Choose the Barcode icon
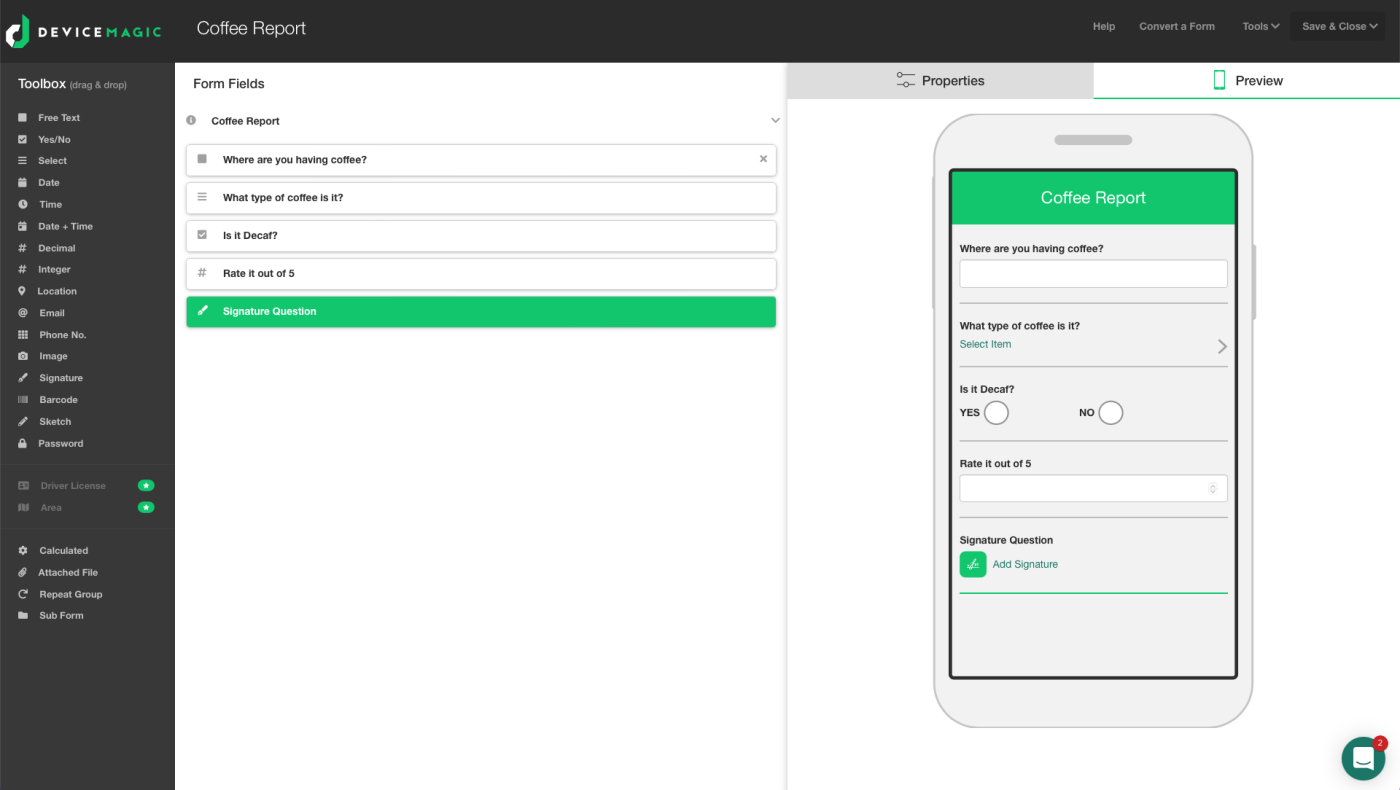This screenshot has height=790, width=1400. coord(22,400)
